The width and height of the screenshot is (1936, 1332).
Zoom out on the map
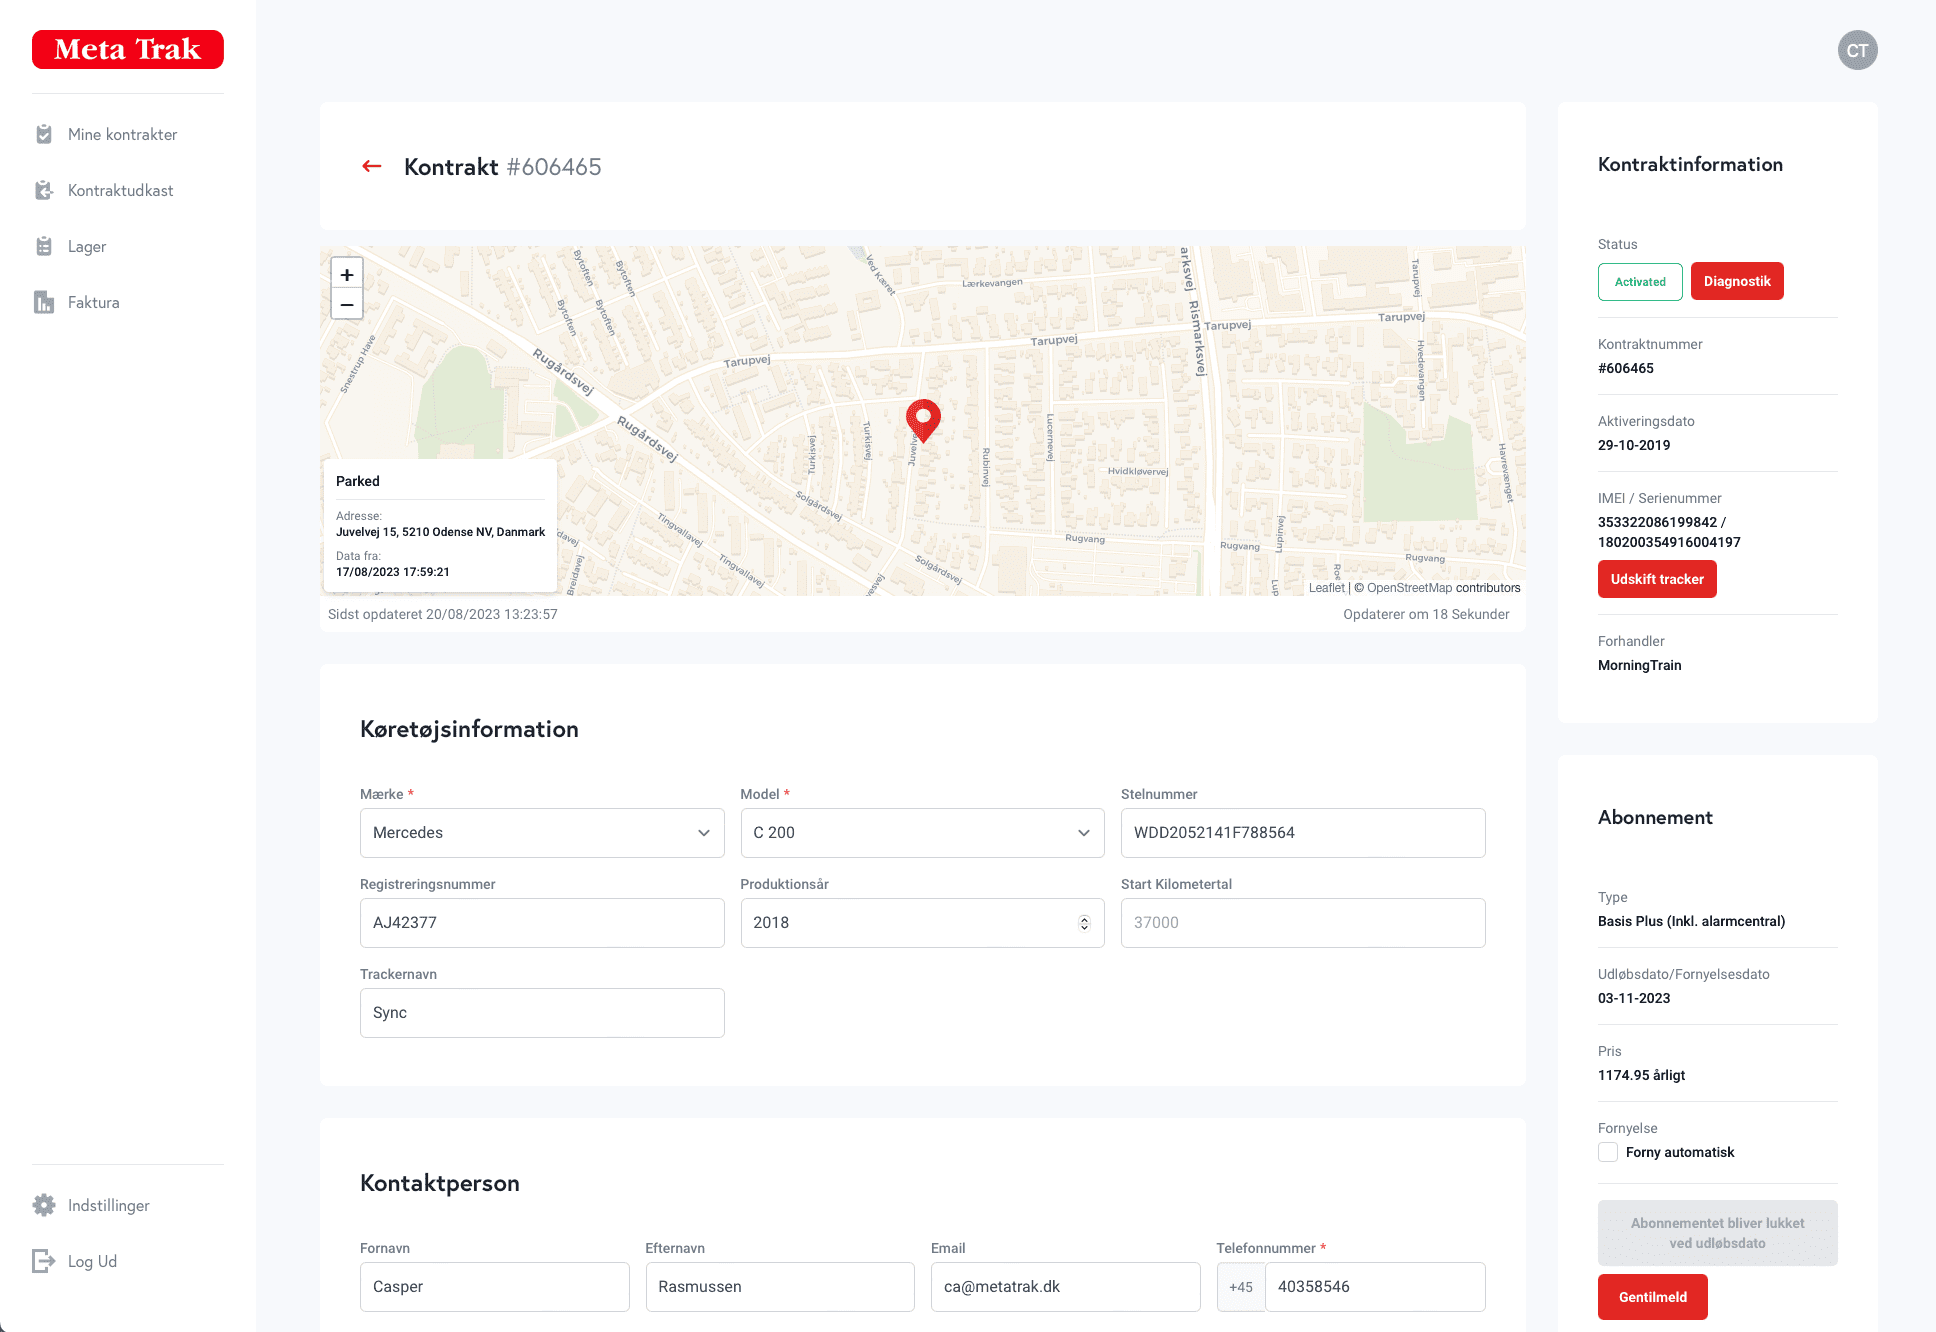[x=347, y=304]
